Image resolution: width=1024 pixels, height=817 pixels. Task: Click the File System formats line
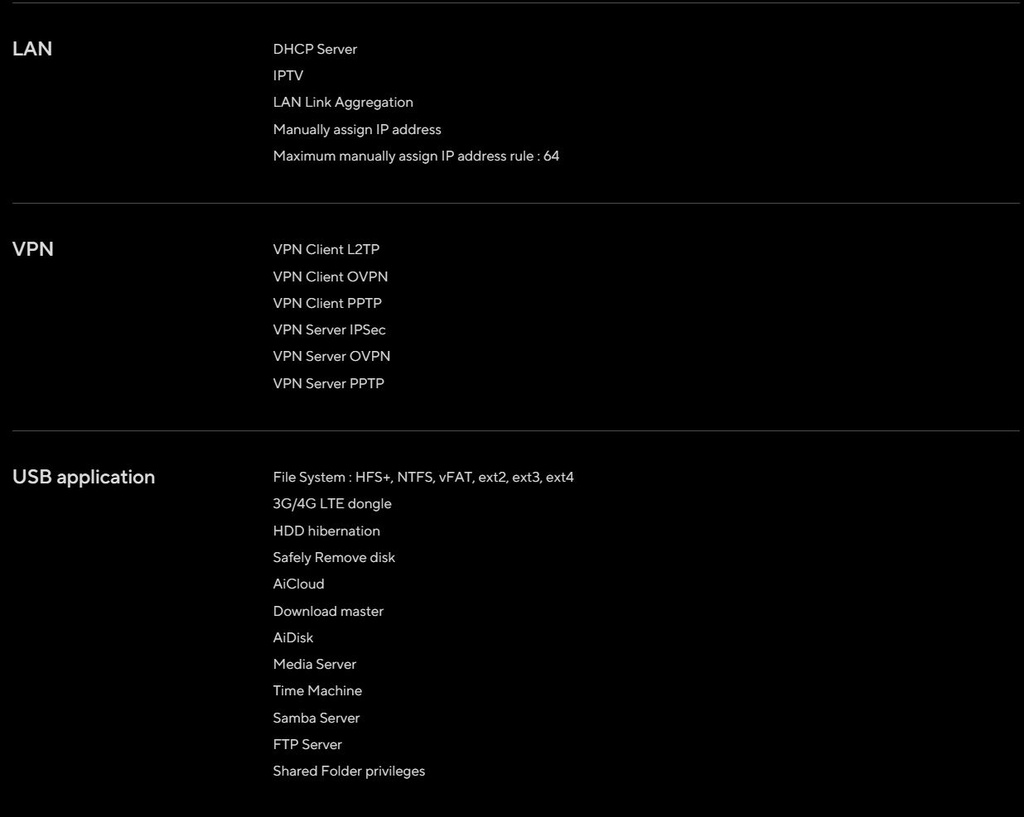click(423, 477)
